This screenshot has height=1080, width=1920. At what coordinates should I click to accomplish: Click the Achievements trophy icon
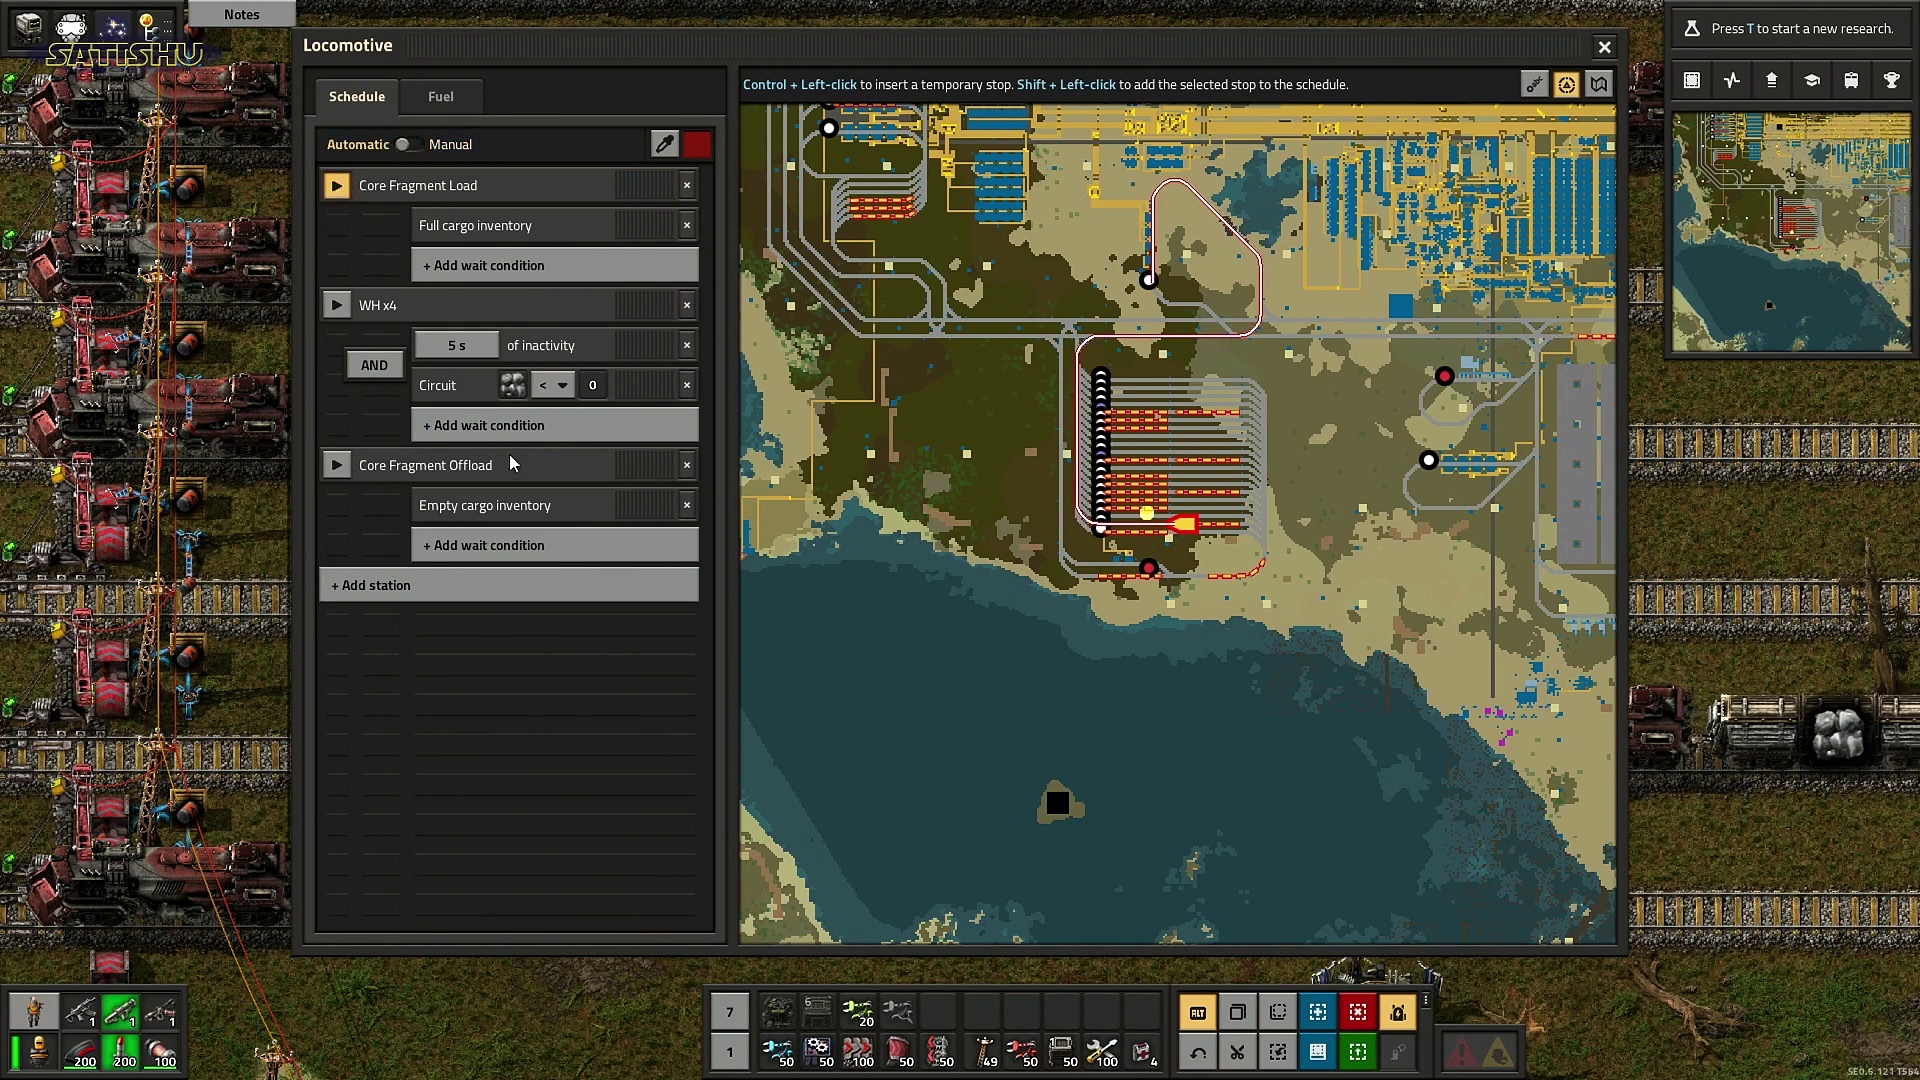(1891, 81)
